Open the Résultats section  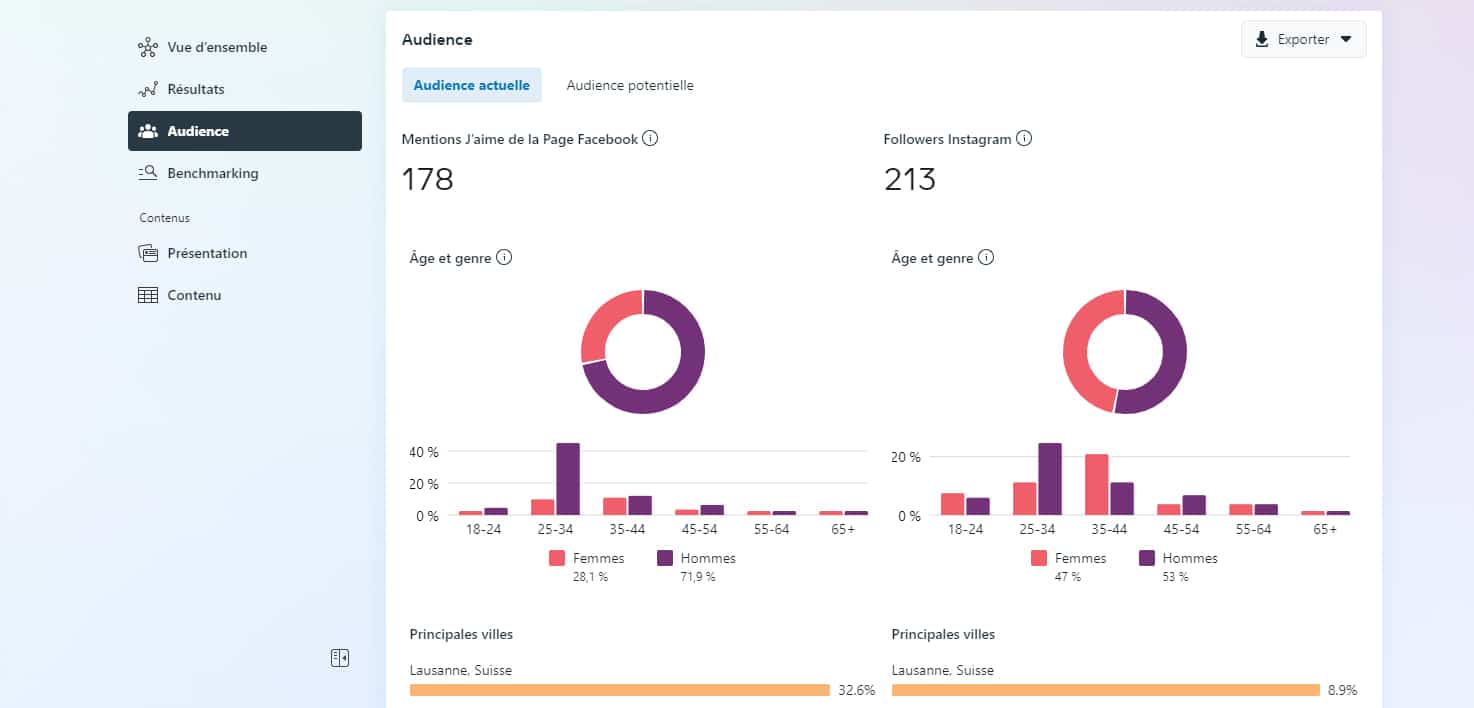181,89
